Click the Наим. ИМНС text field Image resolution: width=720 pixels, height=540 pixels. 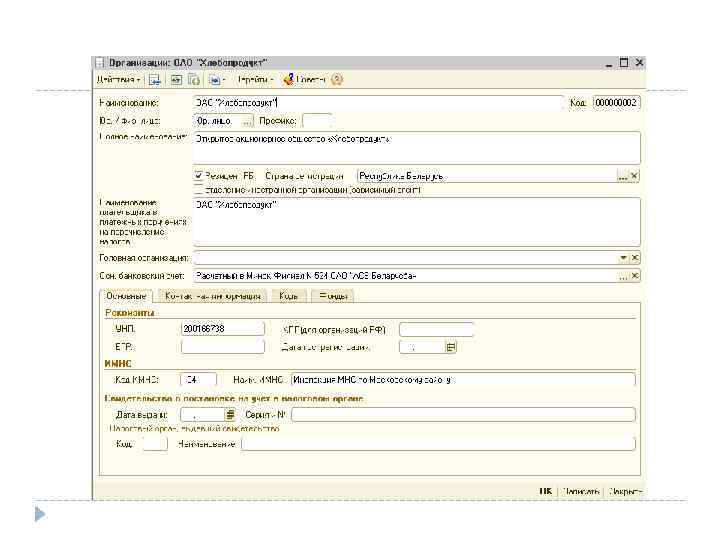tap(463, 380)
